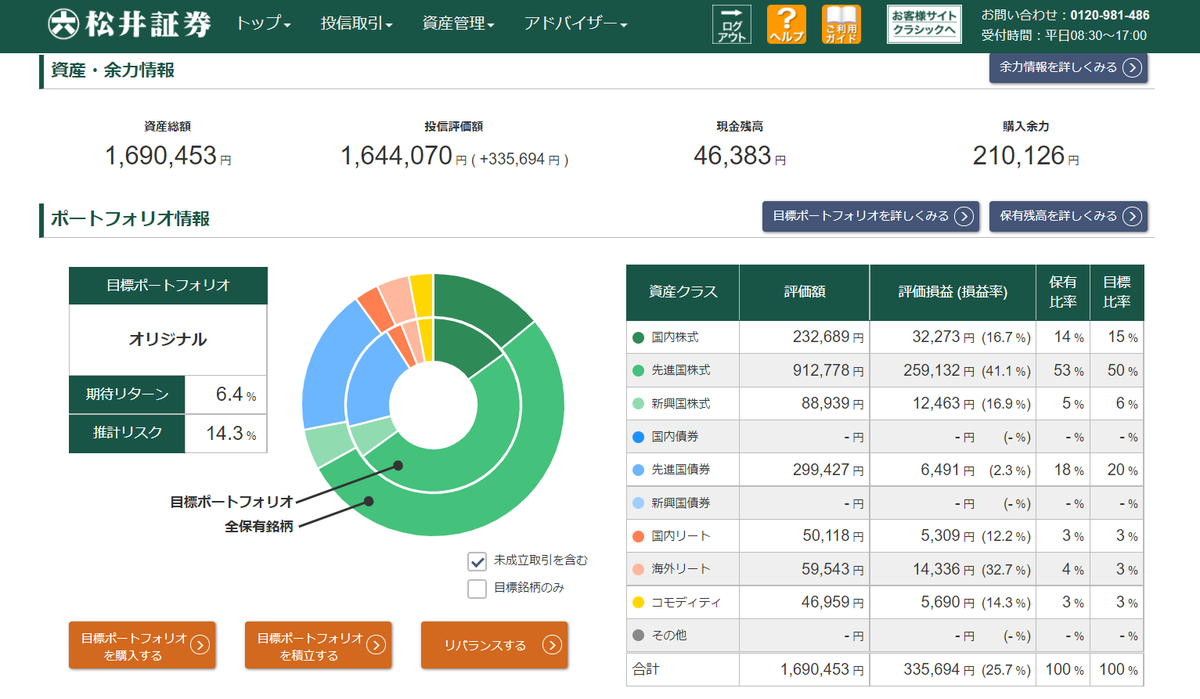Click その他 gray legend dot
The width and height of the screenshot is (1200, 699).
(x=638, y=635)
